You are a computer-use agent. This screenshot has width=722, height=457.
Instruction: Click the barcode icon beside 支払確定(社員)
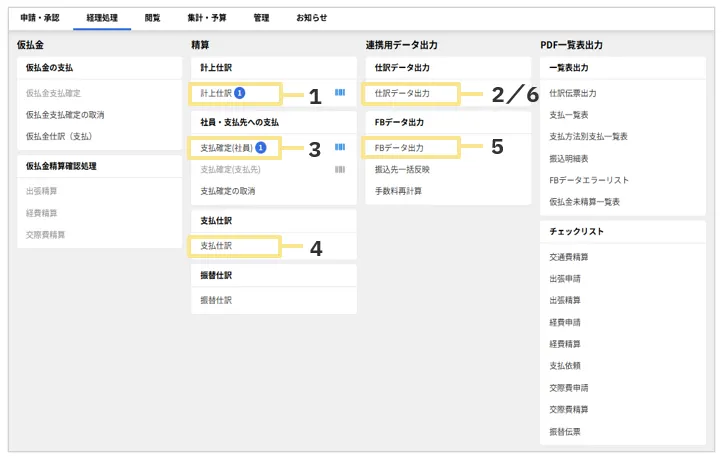(x=340, y=147)
